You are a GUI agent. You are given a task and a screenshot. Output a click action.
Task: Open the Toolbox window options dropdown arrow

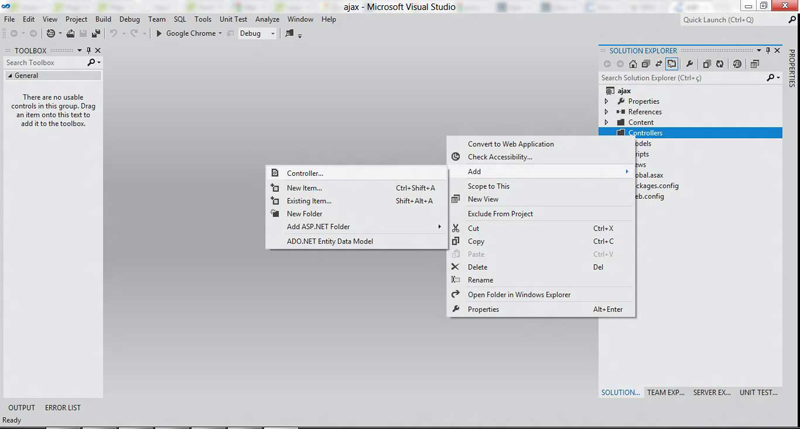pyautogui.click(x=79, y=51)
